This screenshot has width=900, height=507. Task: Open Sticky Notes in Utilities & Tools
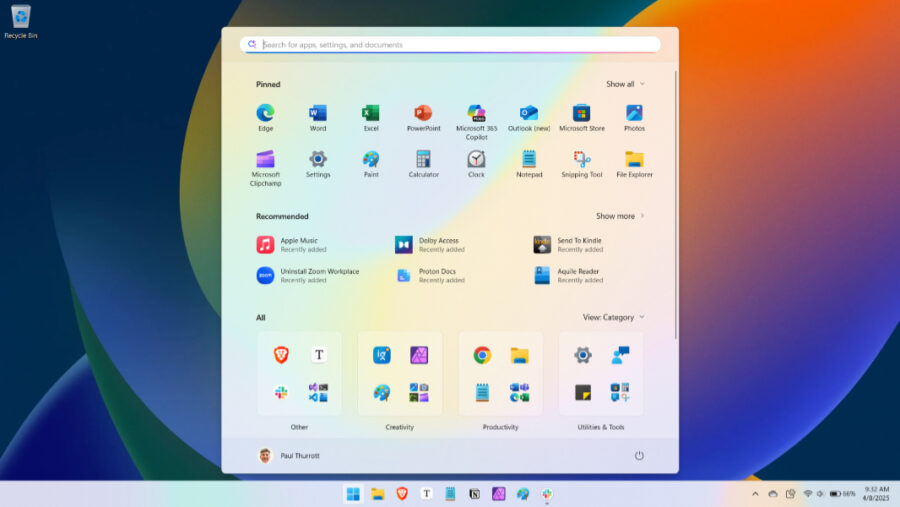[x=583, y=393]
